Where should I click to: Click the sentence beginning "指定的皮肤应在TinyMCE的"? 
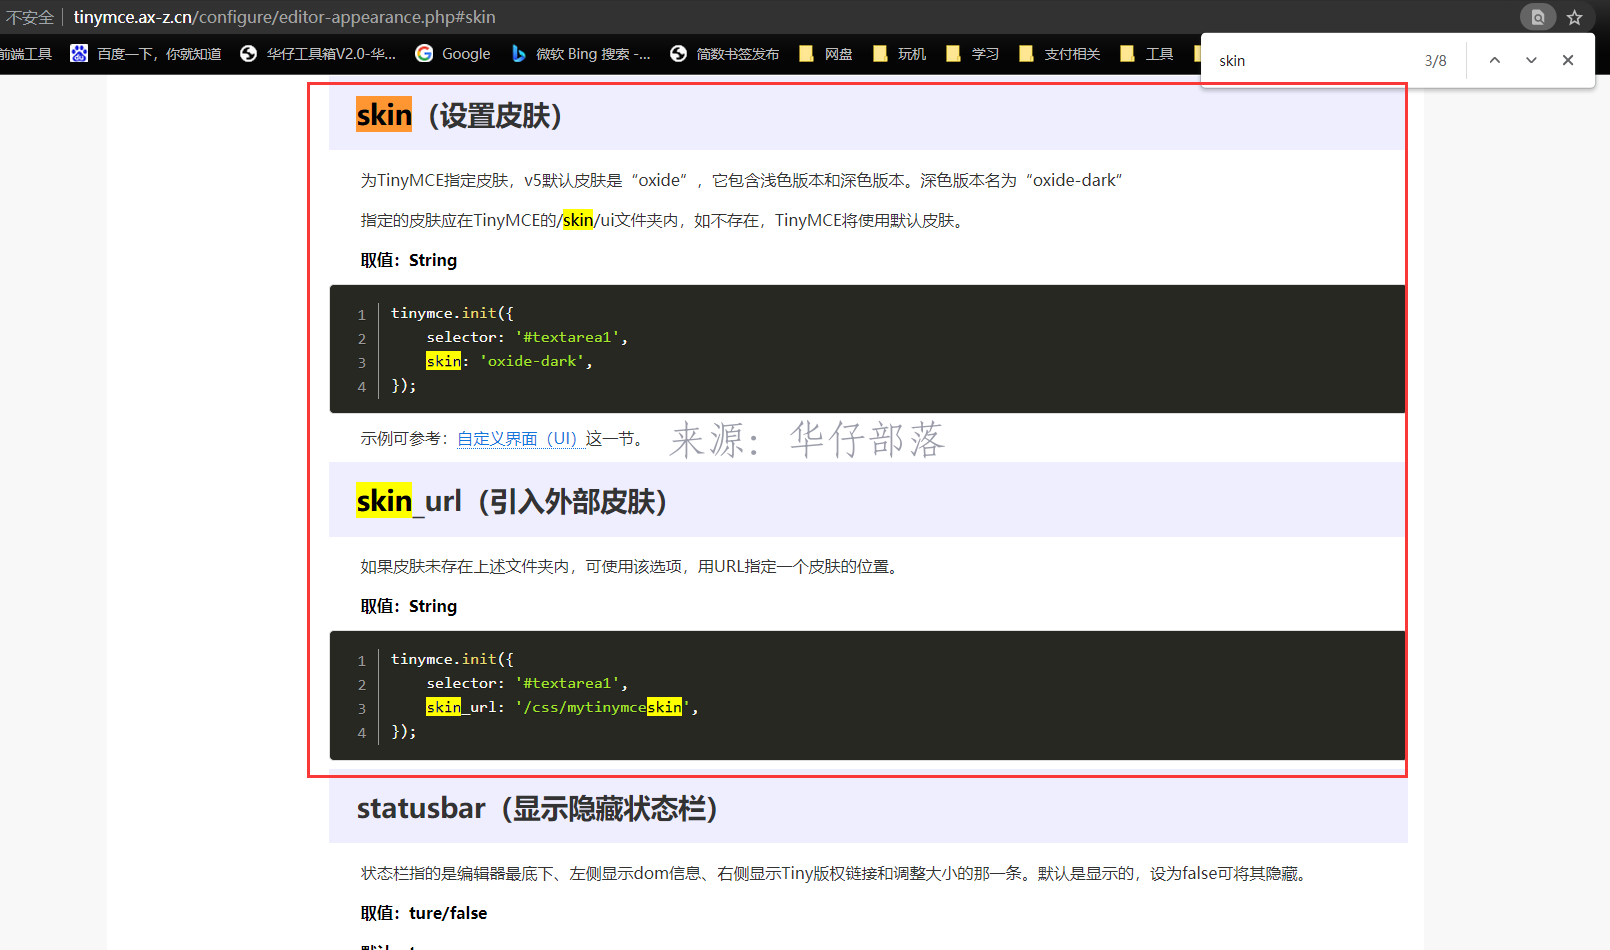[664, 220]
